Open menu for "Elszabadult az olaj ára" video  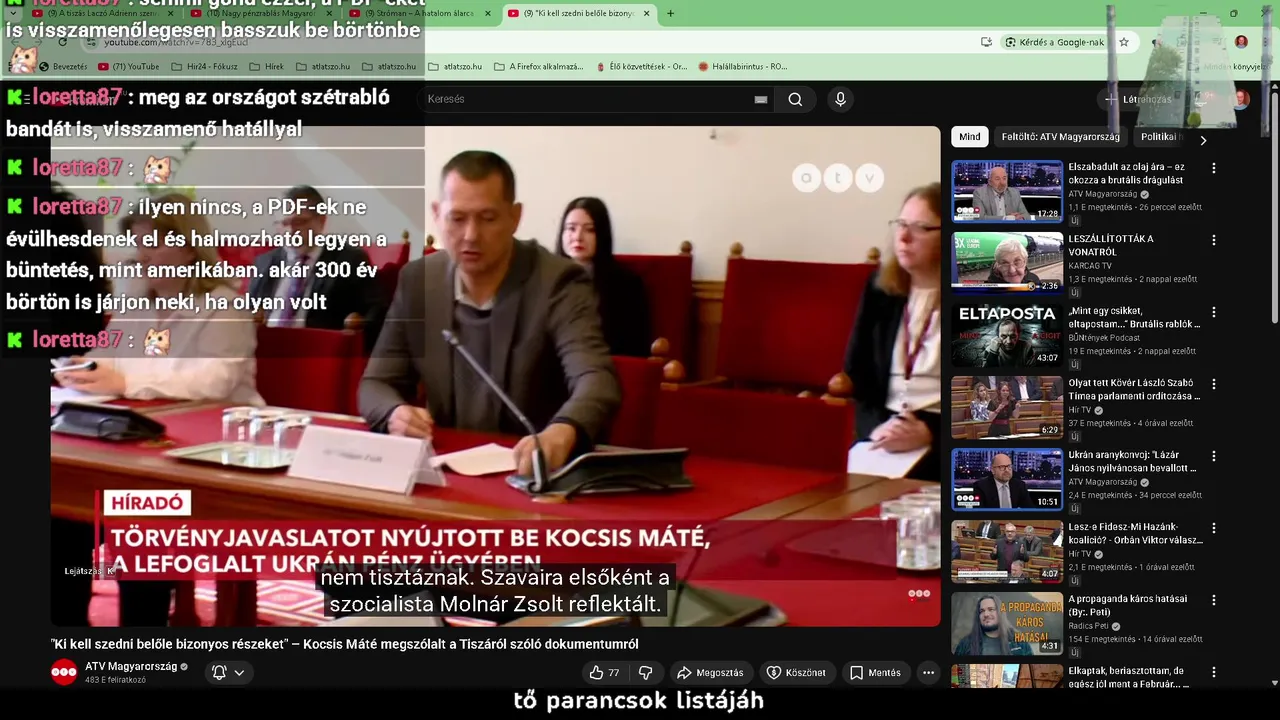pyautogui.click(x=1214, y=168)
